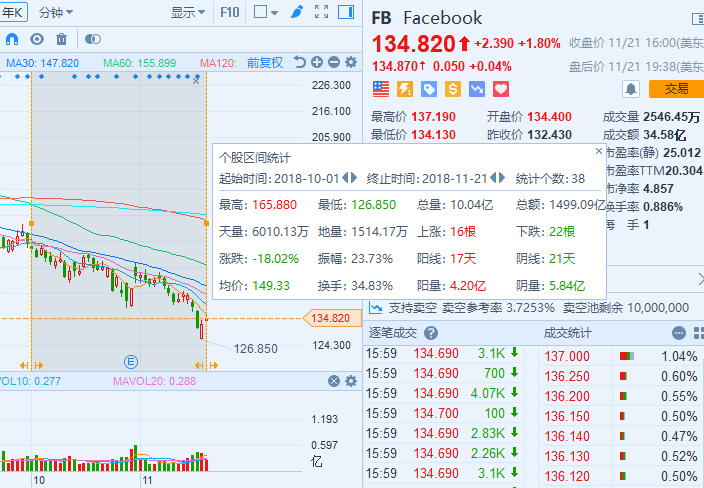Open the chart layout square dropdown
This screenshot has height=488, width=704.
pyautogui.click(x=266, y=12)
